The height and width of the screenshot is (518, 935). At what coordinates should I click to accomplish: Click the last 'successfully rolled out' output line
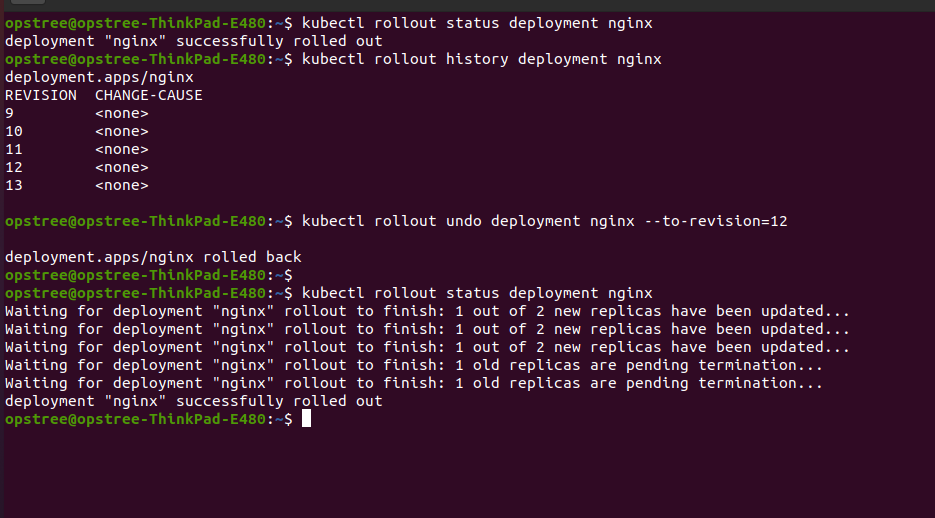(x=194, y=401)
